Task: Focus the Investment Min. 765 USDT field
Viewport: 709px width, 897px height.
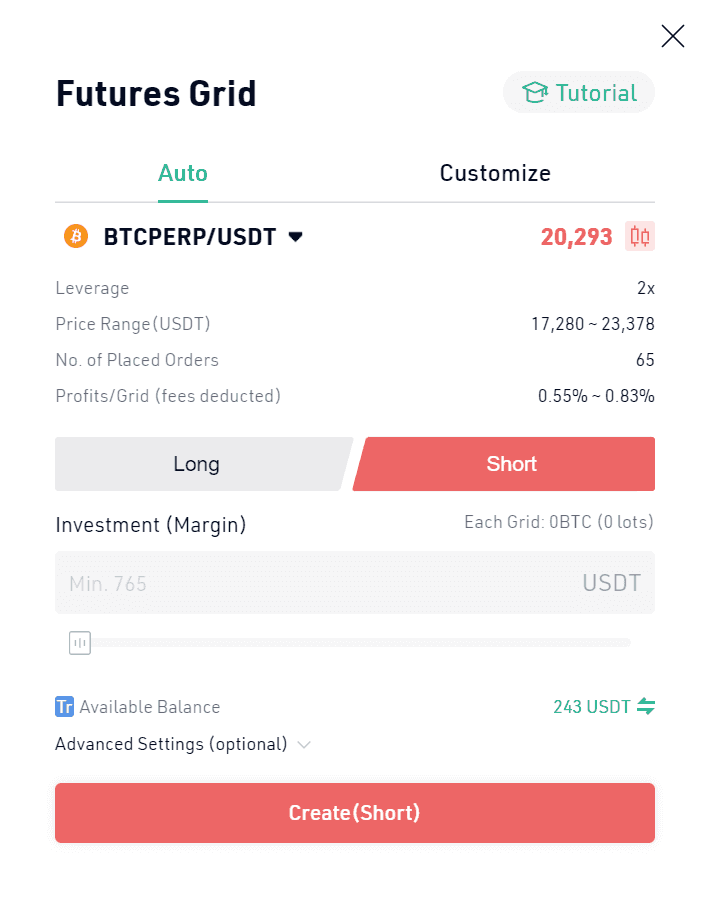Action: tap(355, 583)
